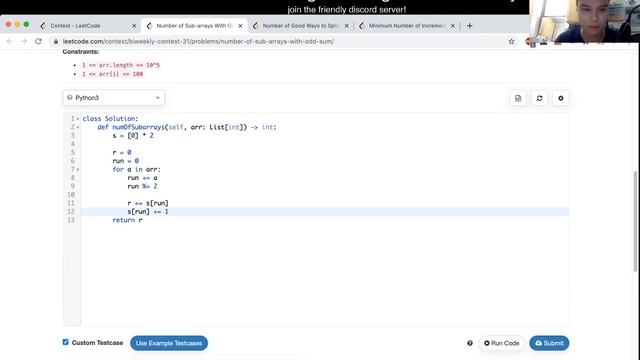Screen dimensions: 640x360
Task: Click the code line 'r = 0'
Action: 122,152
